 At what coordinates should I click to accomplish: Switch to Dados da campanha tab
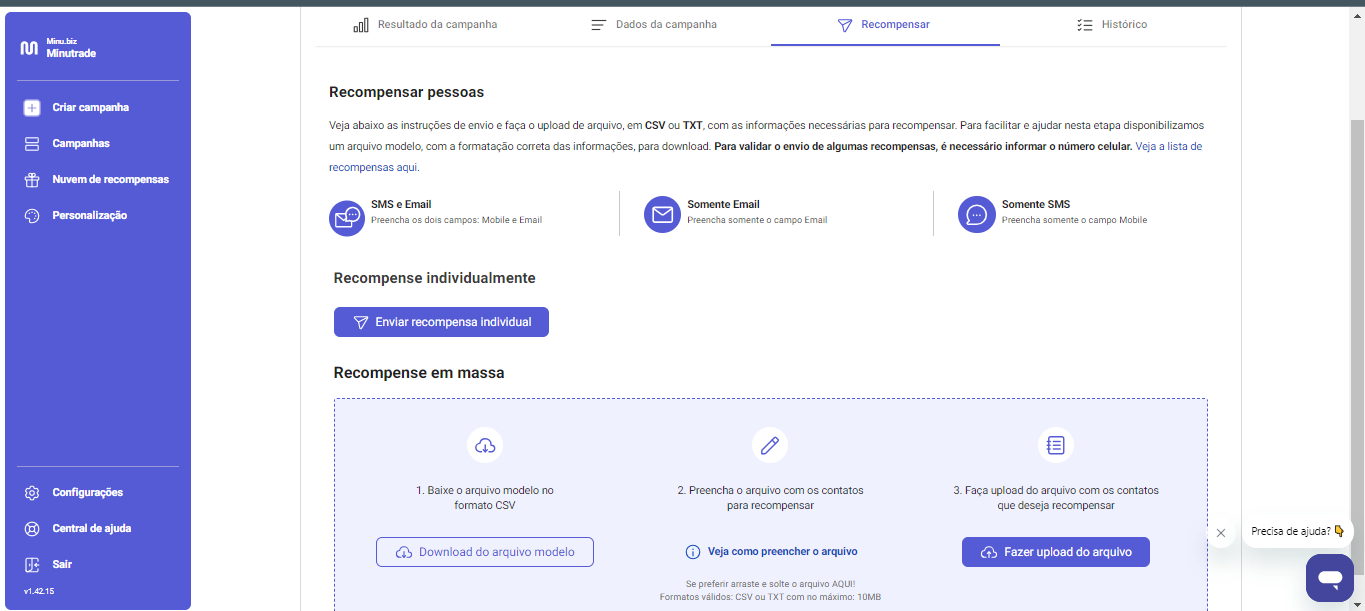click(653, 25)
